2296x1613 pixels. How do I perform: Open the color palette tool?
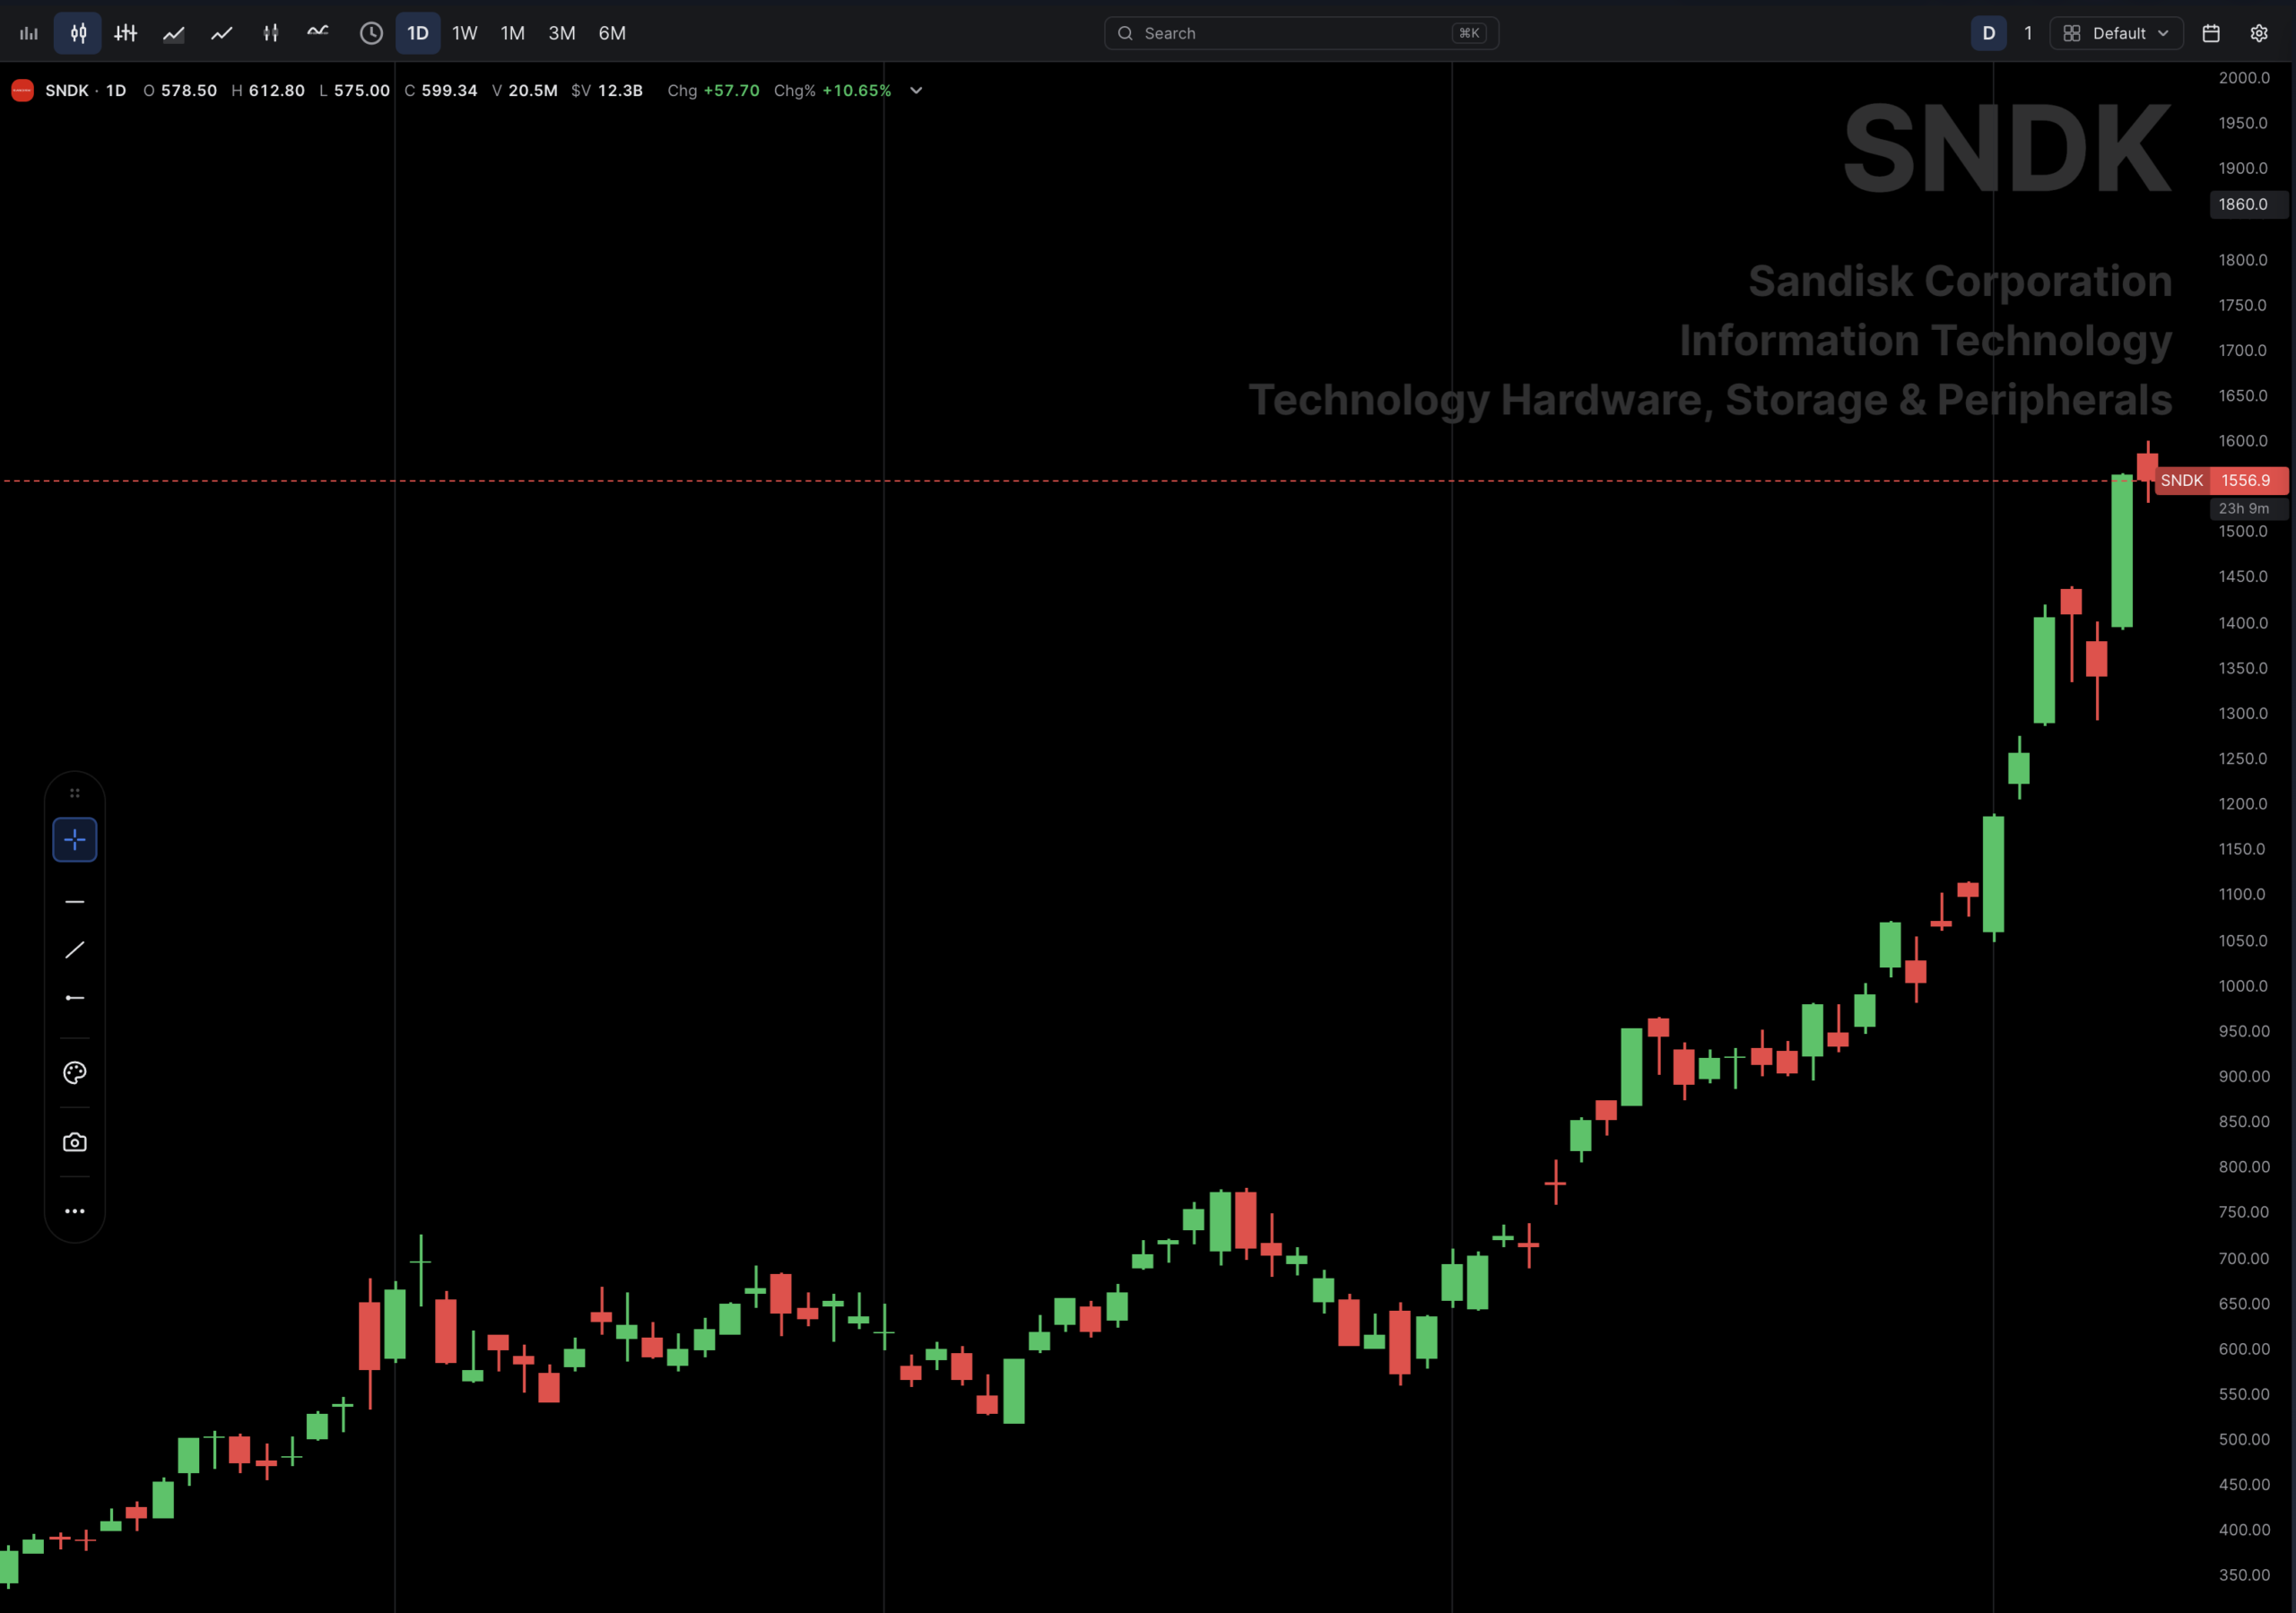click(x=75, y=1073)
